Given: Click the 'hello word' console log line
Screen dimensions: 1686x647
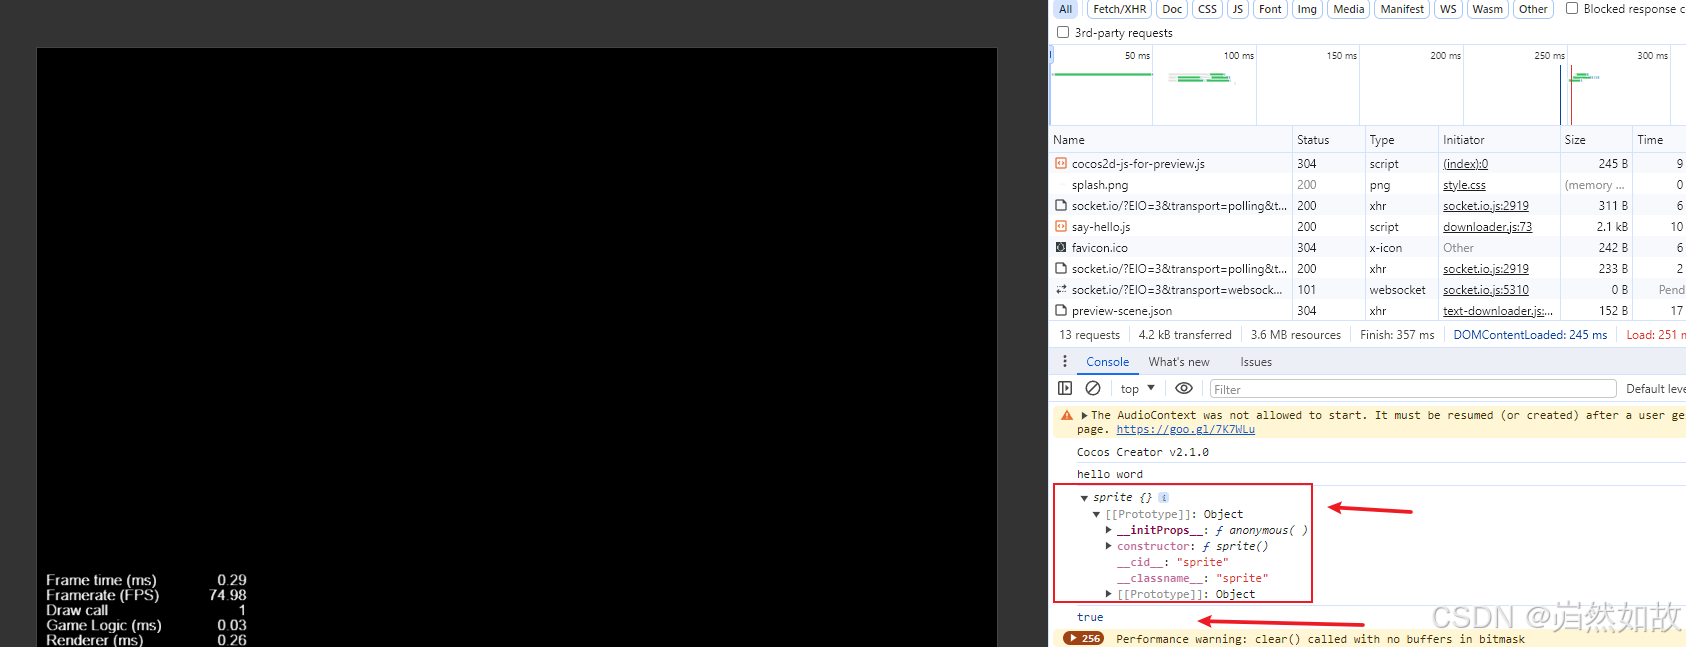Looking at the screenshot, I should [x=1109, y=474].
